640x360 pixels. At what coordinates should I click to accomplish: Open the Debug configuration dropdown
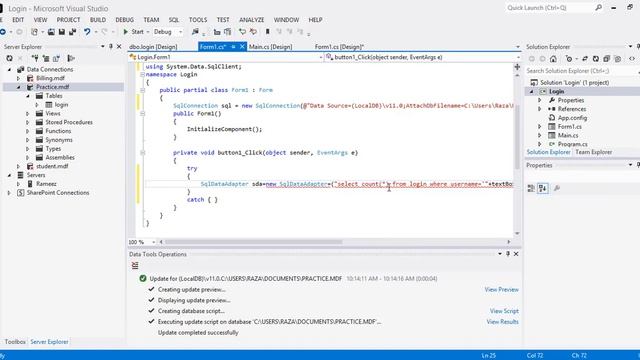click(x=180, y=32)
